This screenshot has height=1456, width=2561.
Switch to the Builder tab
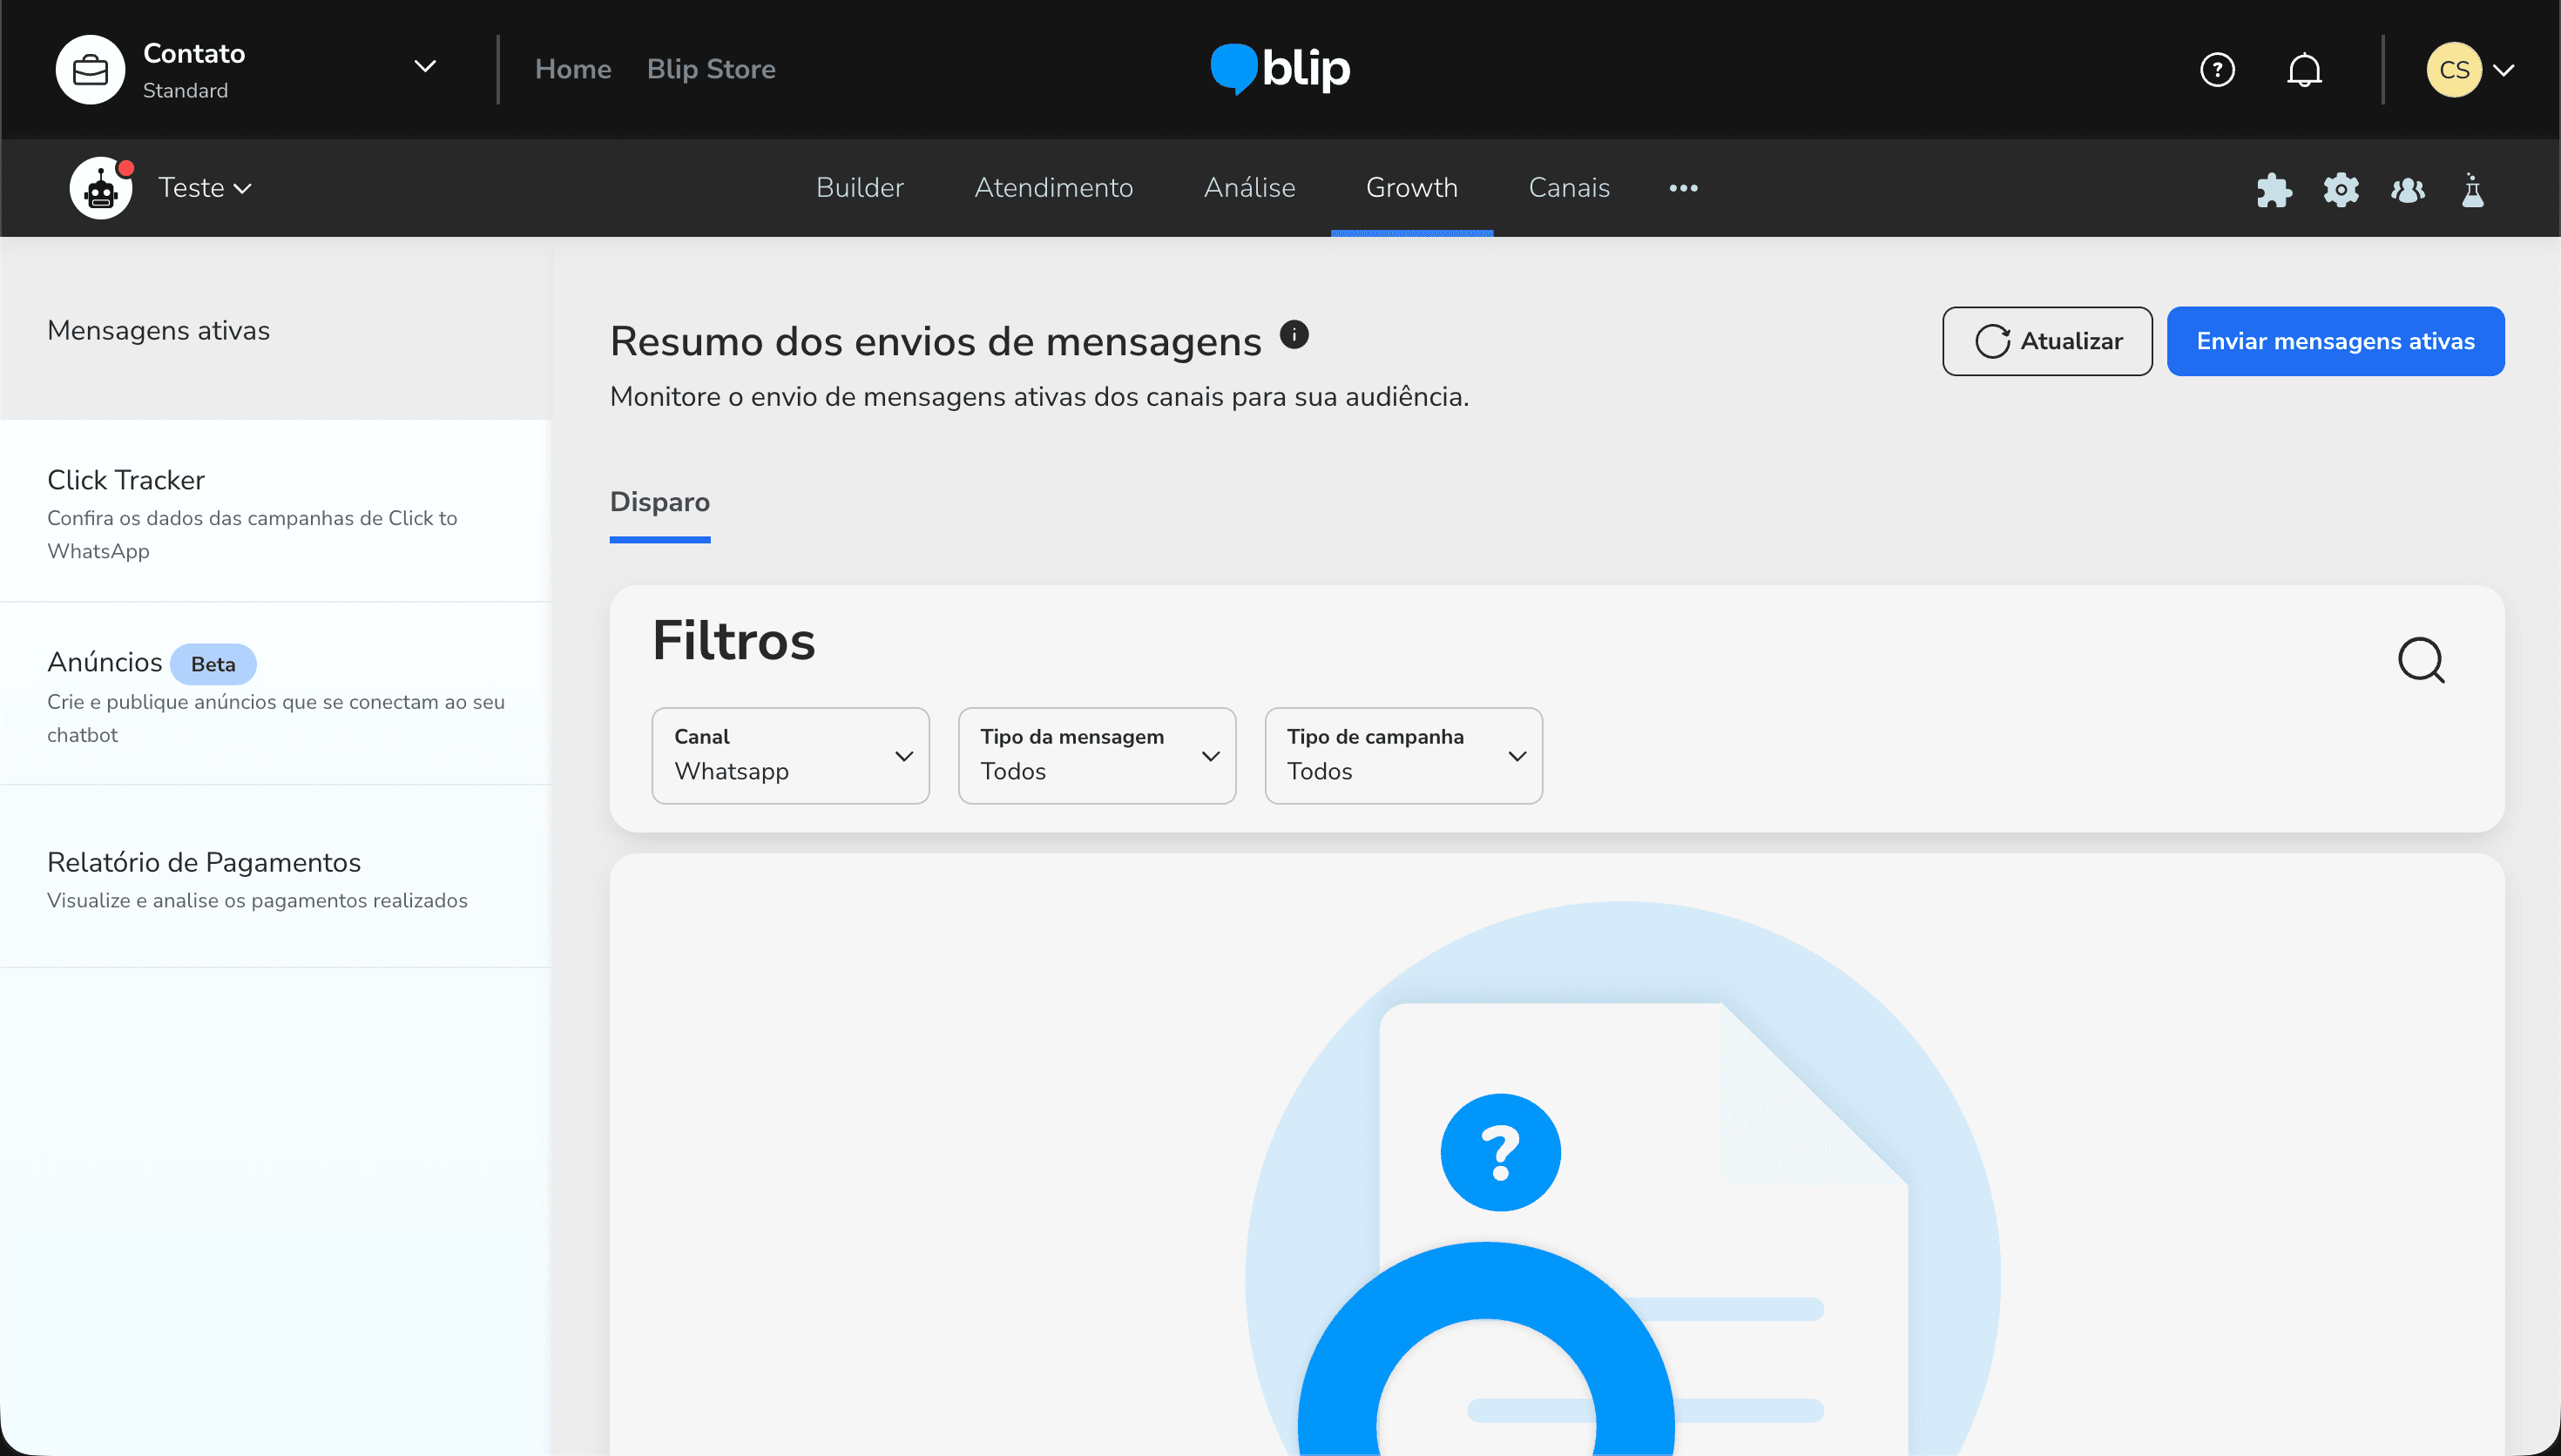pos(860,187)
